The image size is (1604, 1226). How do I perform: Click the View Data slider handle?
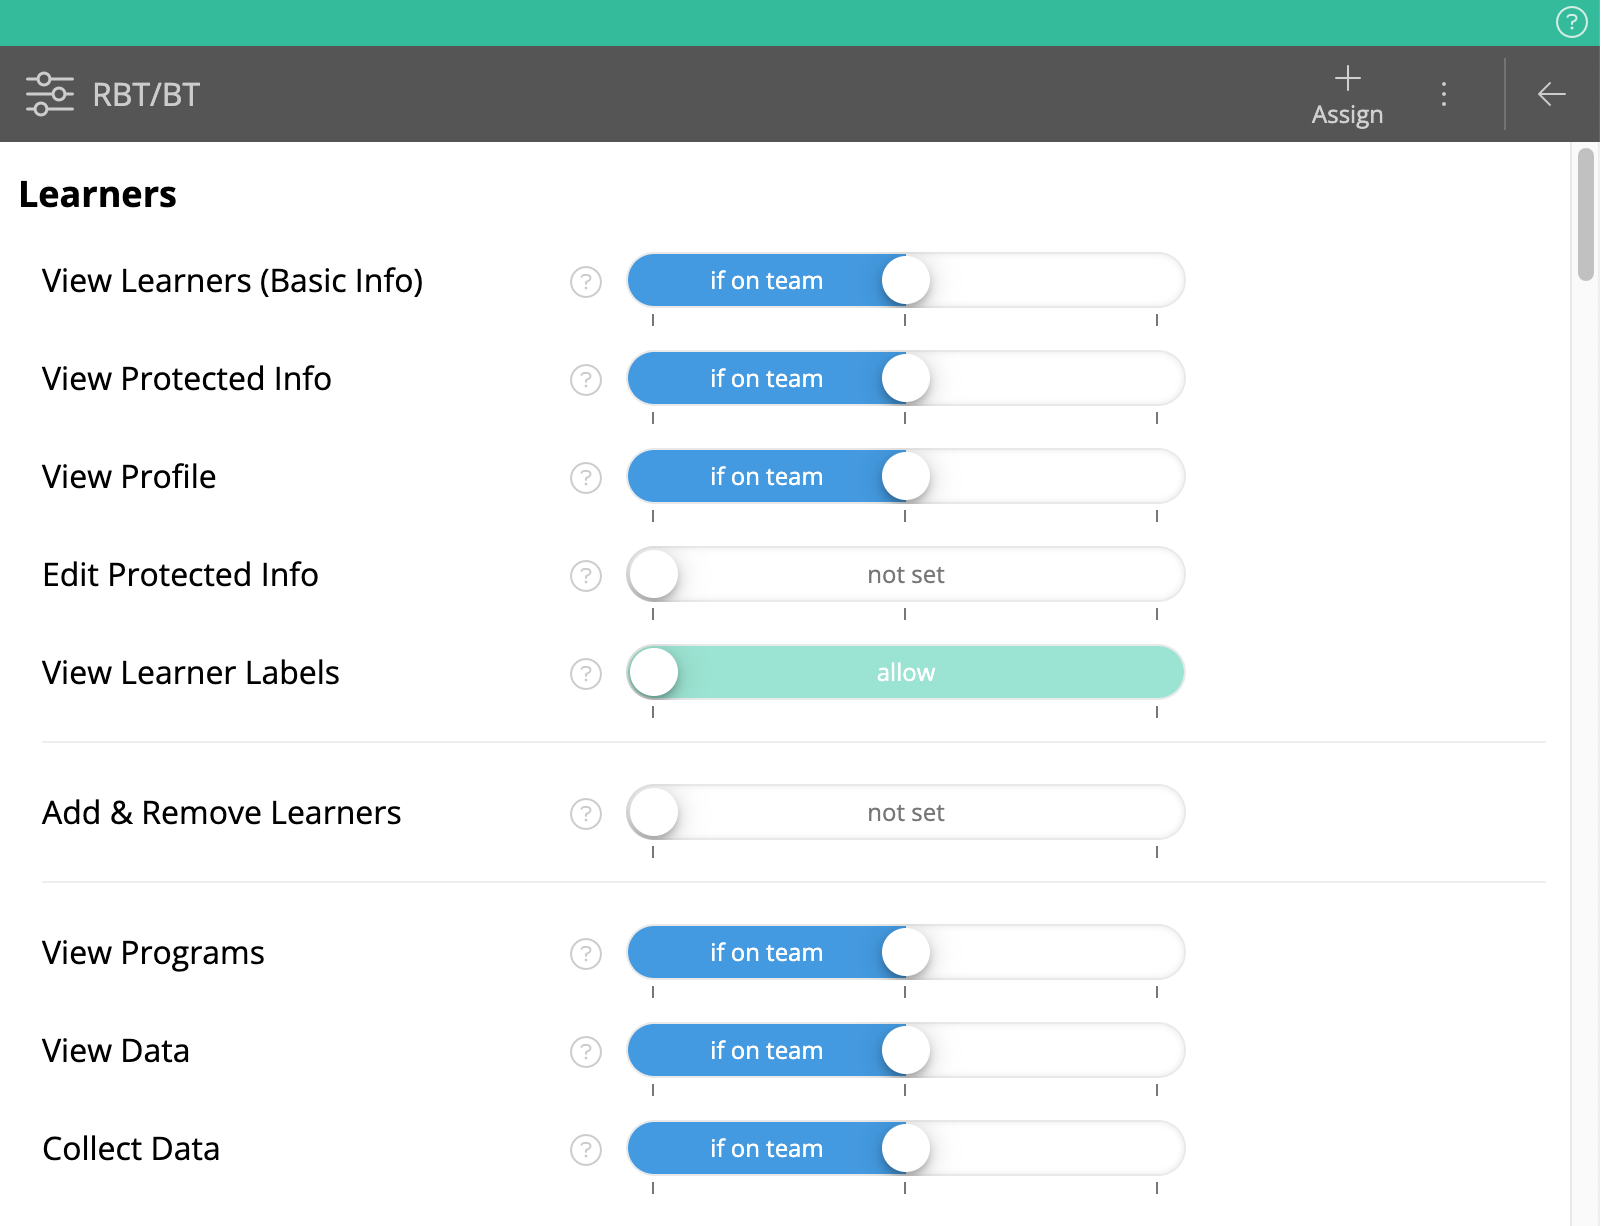click(x=906, y=1050)
